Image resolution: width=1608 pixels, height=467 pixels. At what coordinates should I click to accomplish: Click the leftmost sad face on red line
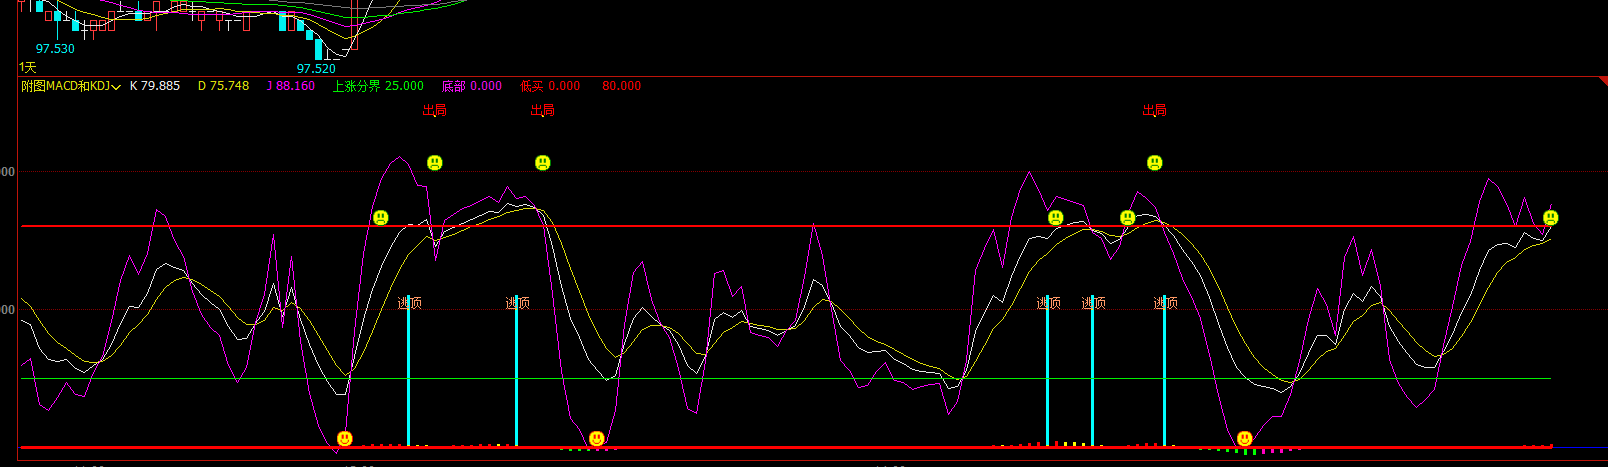click(381, 218)
